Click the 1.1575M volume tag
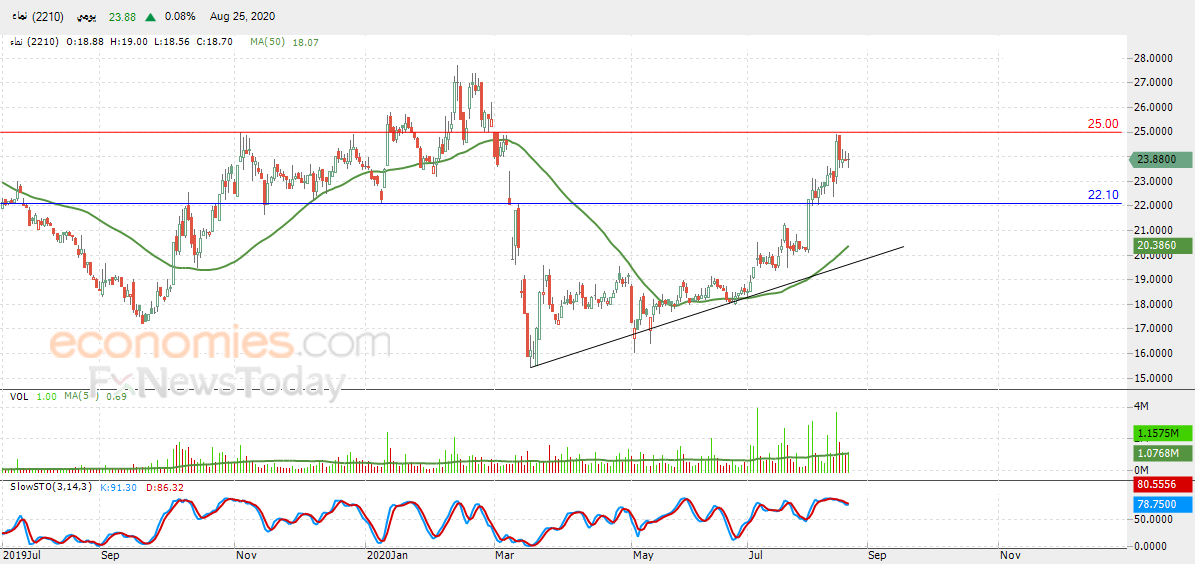The width and height of the screenshot is (1195, 564). coord(1162,434)
